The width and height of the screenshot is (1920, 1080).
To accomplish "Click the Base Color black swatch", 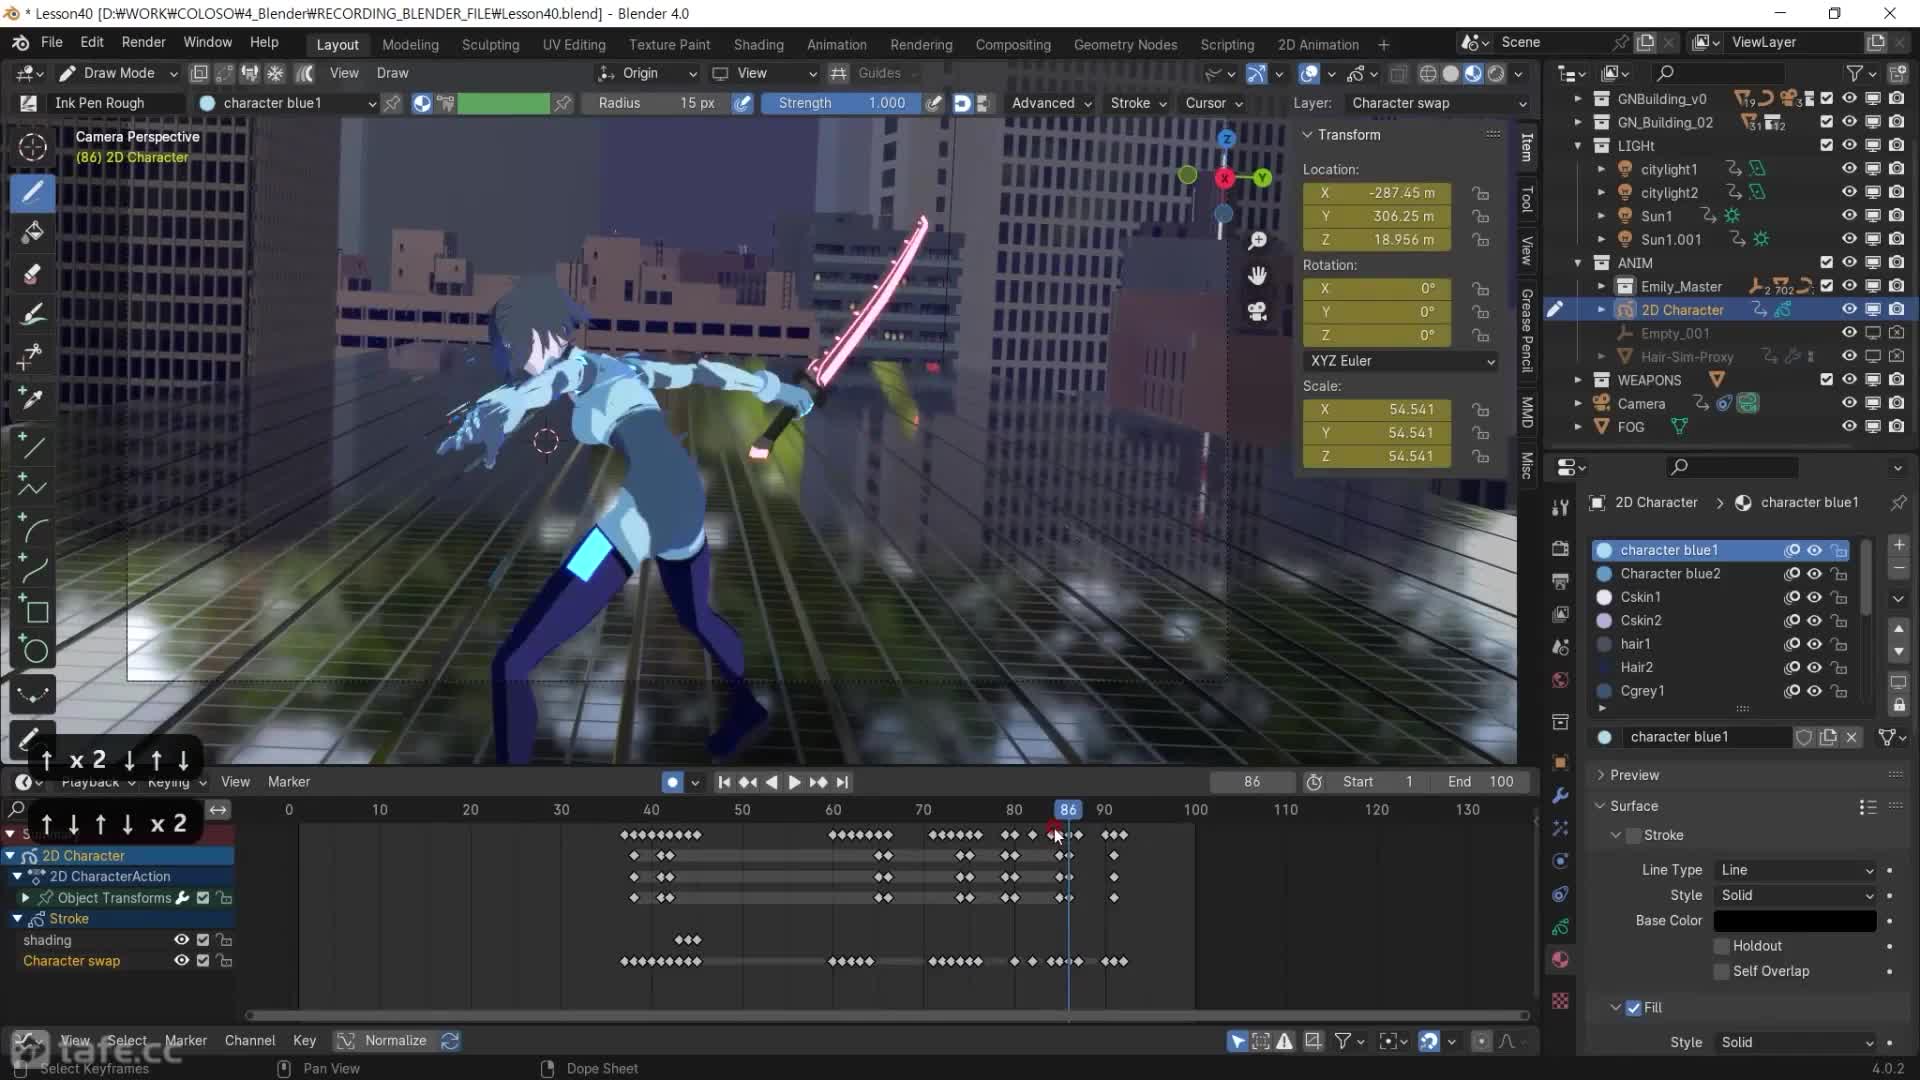I will [1794, 921].
